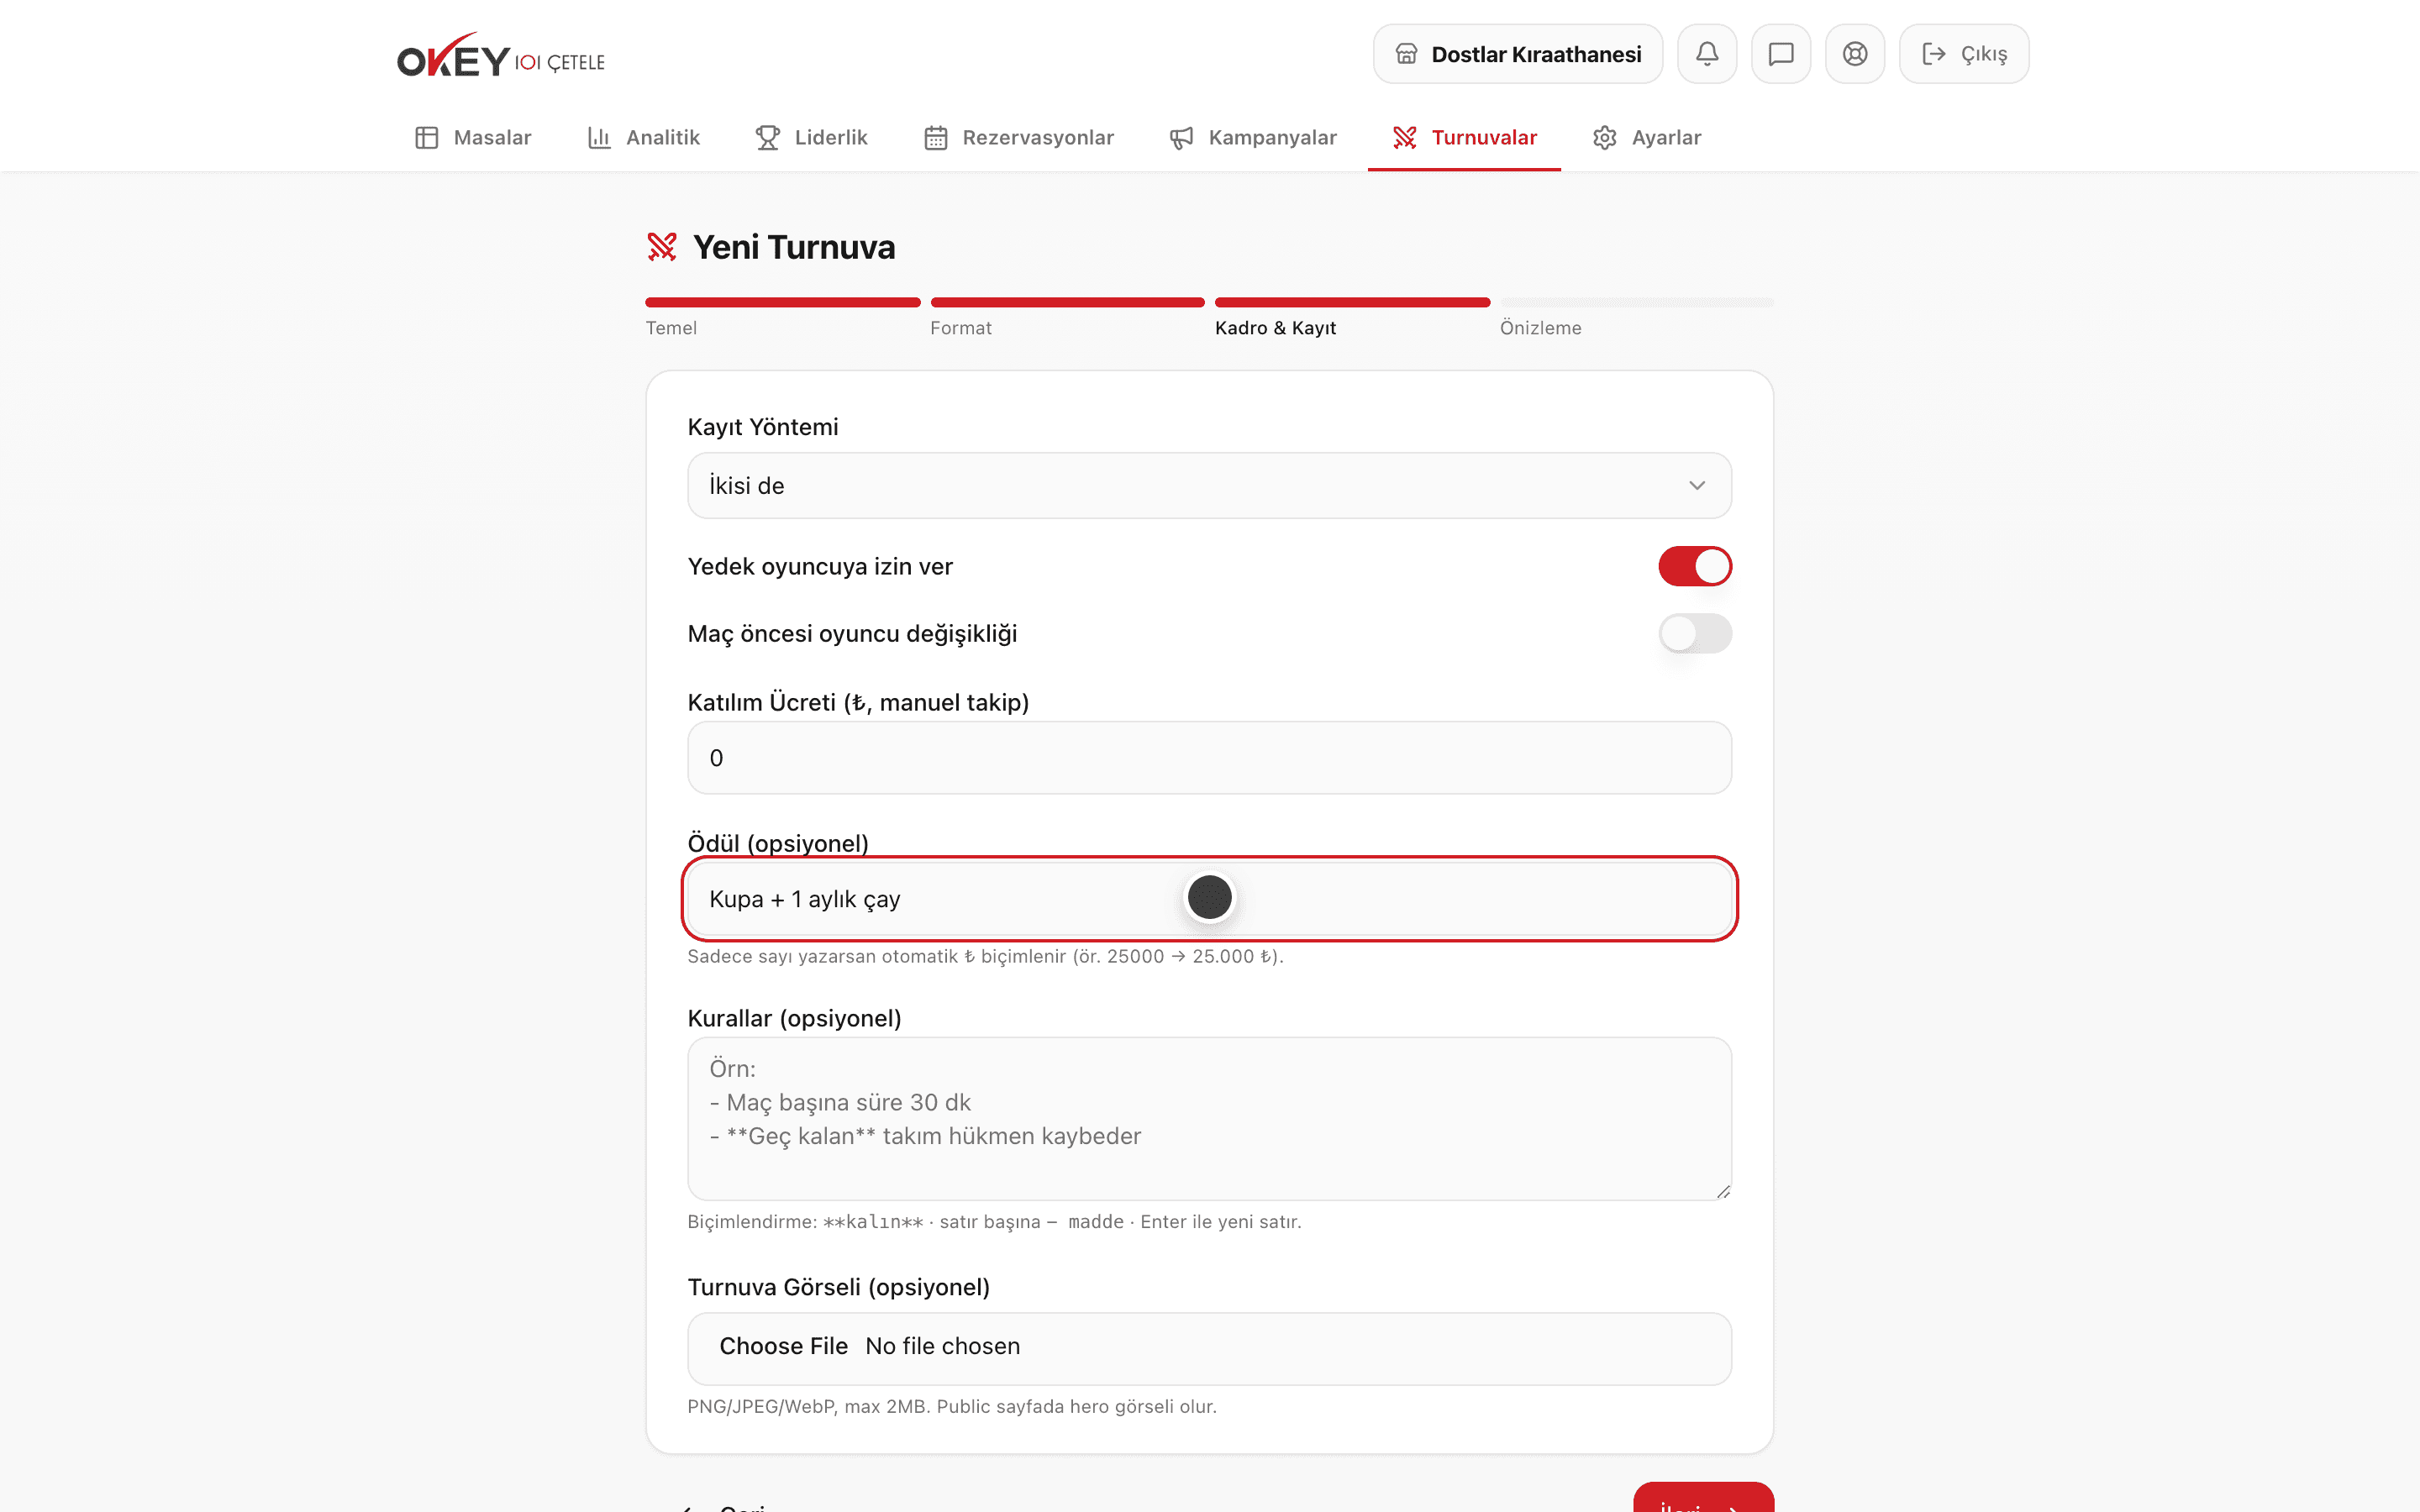Go to the Kampanyalar tab

[1254, 138]
